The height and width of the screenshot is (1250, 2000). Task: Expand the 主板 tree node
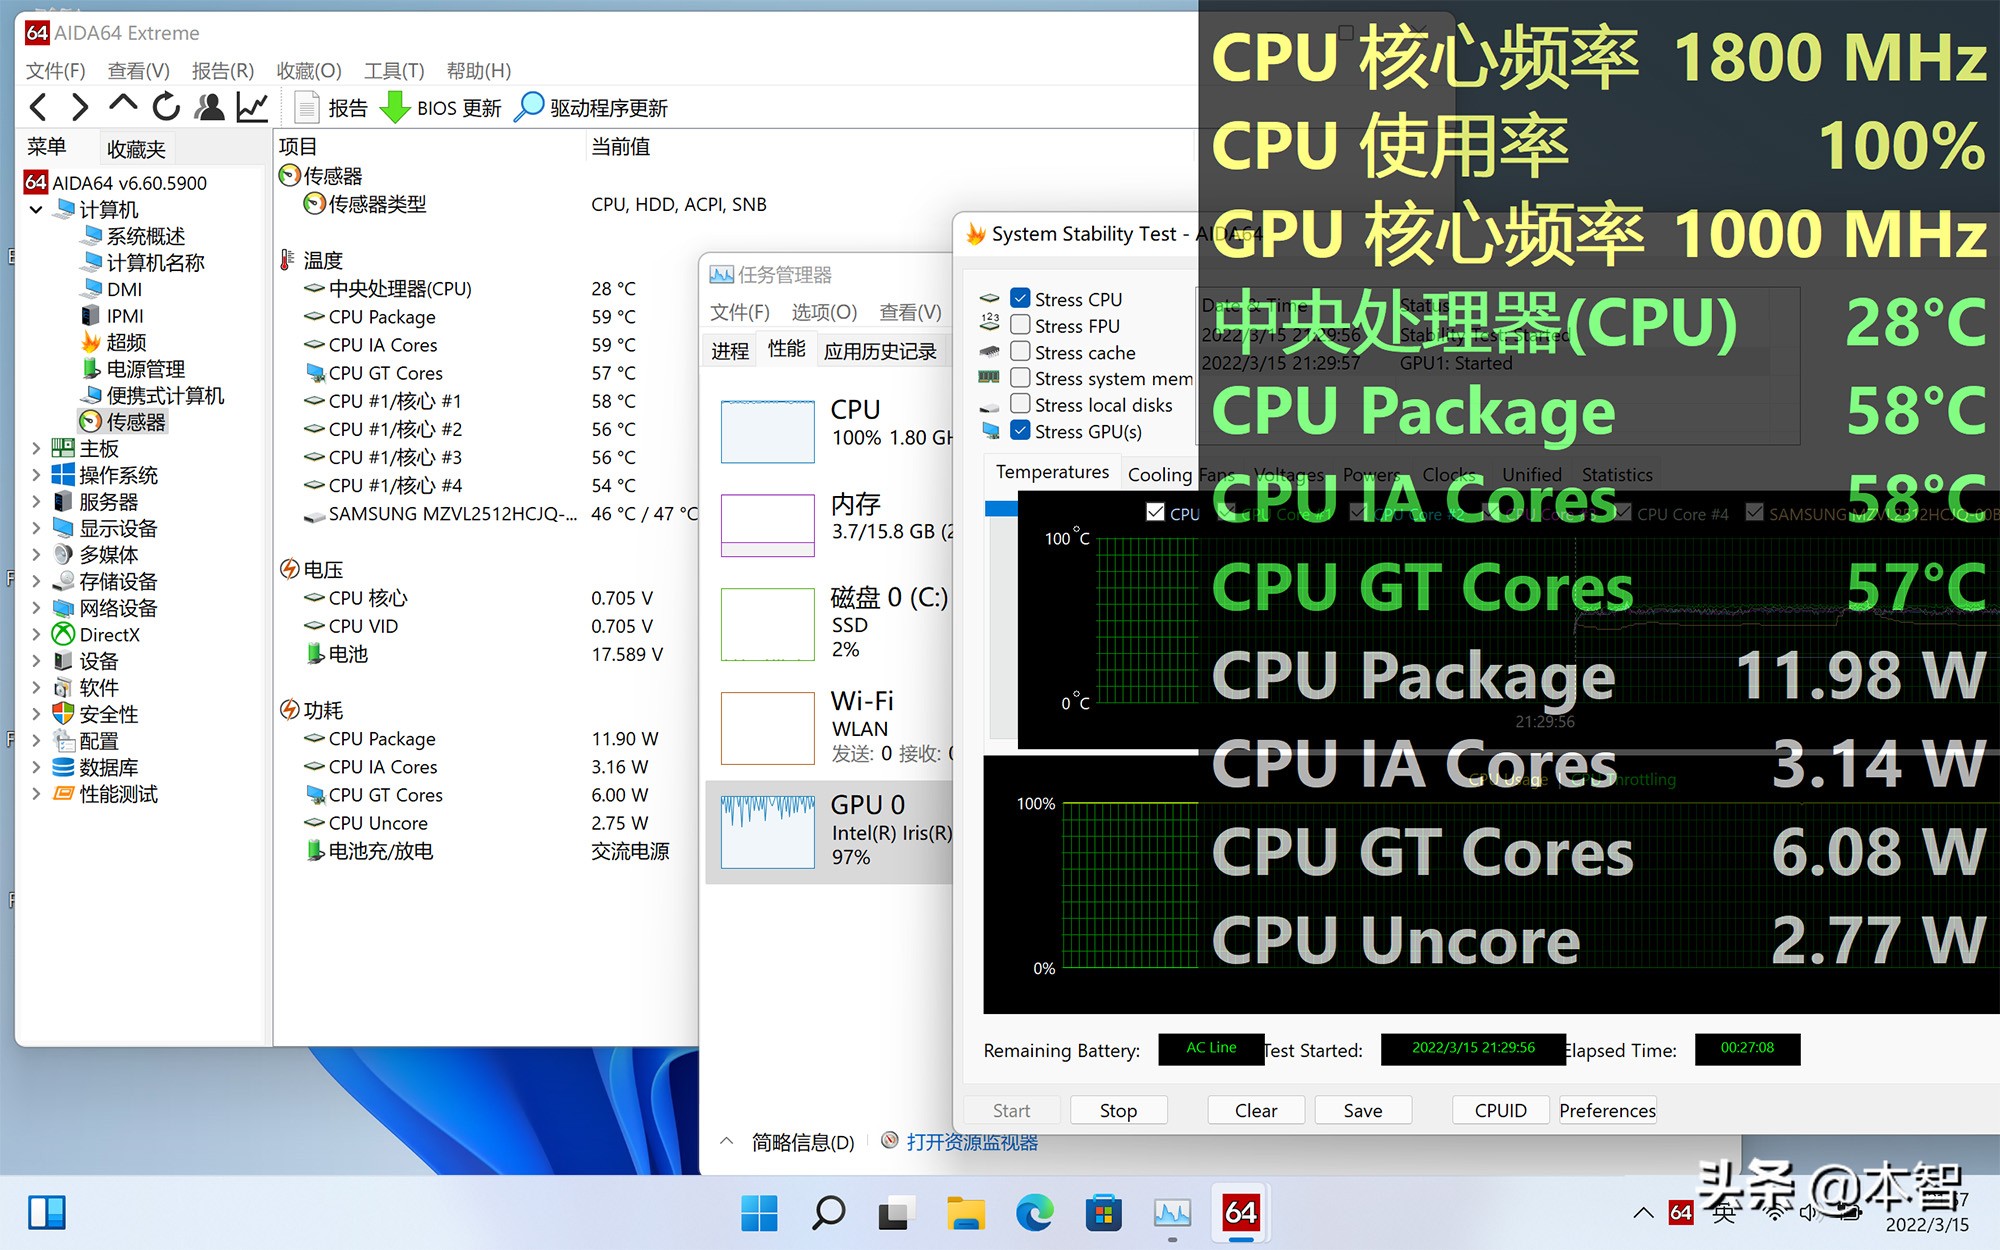coord(36,449)
